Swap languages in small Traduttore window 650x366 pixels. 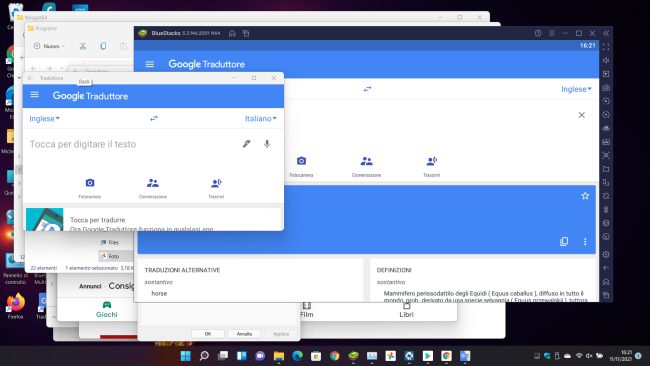coord(154,119)
